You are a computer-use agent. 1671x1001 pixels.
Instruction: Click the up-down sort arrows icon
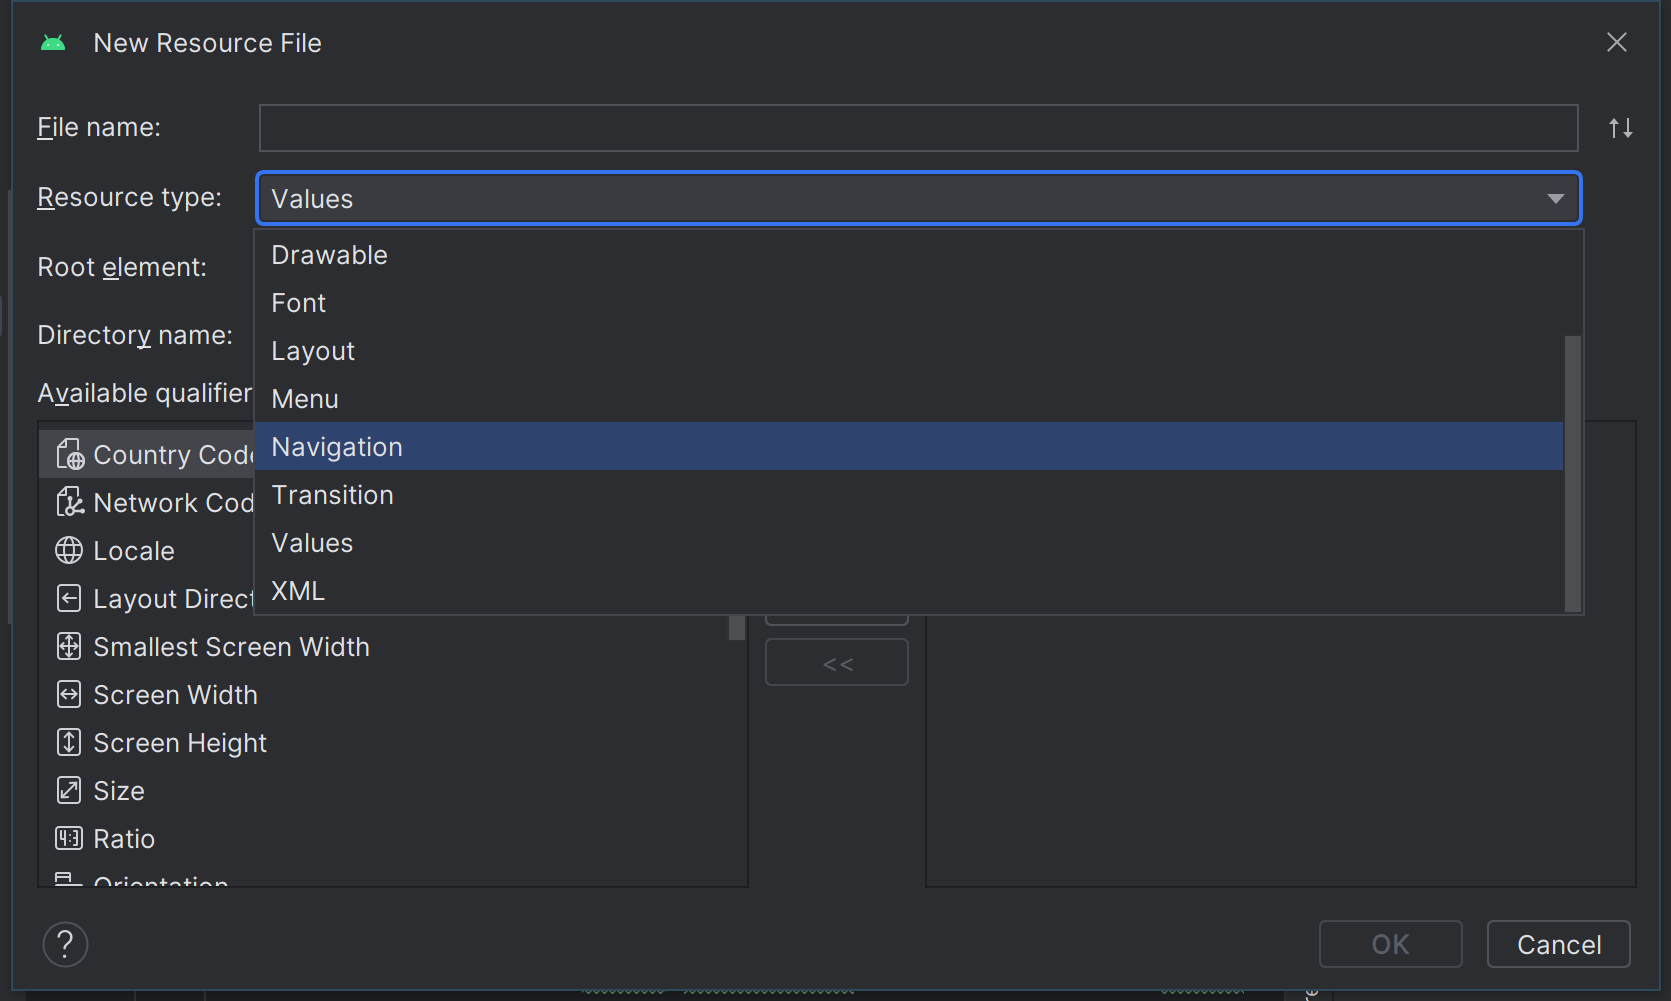[x=1620, y=128]
